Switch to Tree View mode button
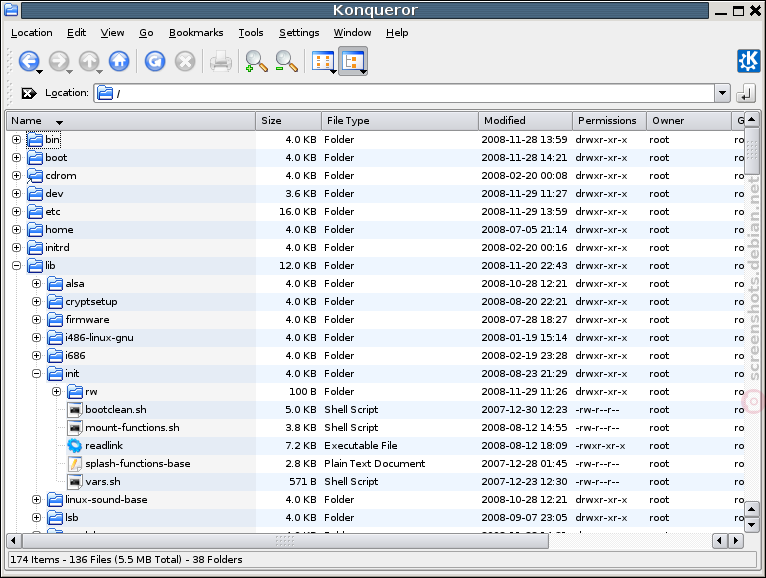 pyautogui.click(x=353, y=61)
